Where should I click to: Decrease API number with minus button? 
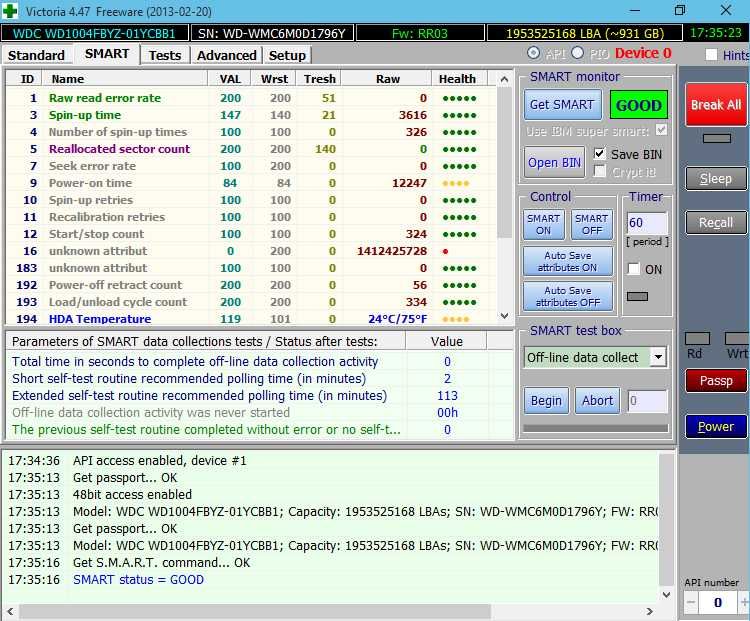point(691,603)
